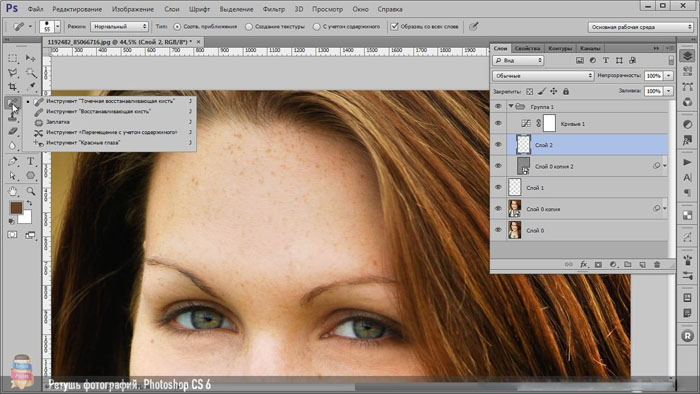This screenshot has width=700, height=394.
Task: Collapse the Группа 1 layer group
Action: coord(511,107)
